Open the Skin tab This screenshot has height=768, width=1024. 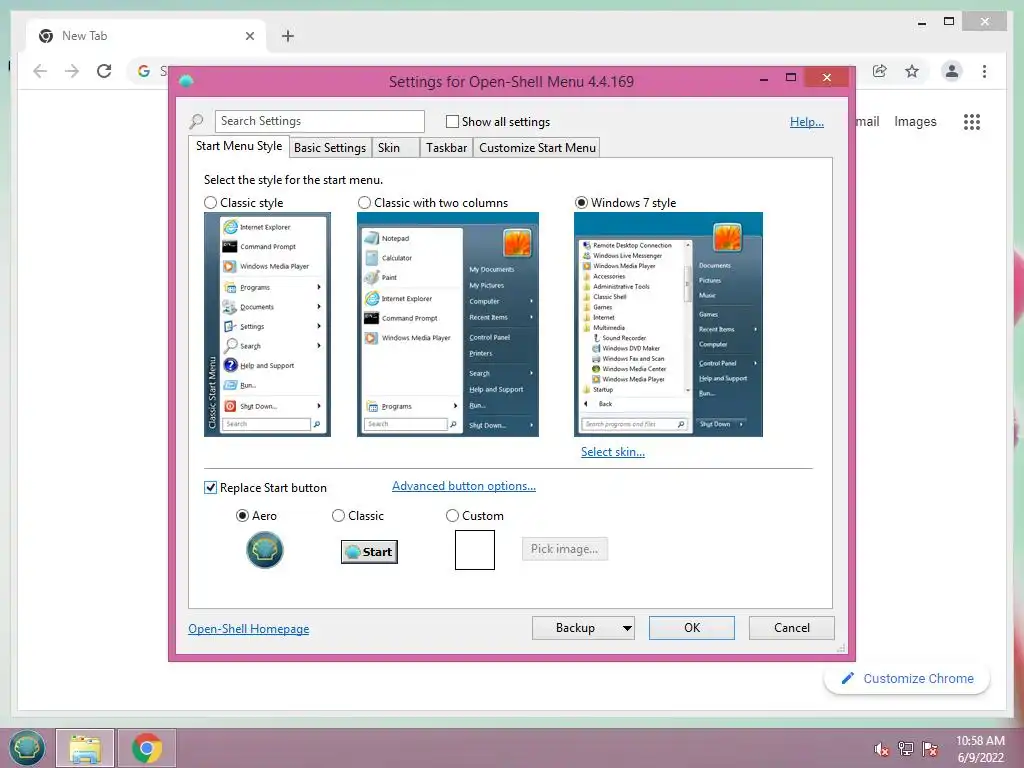[395, 148]
